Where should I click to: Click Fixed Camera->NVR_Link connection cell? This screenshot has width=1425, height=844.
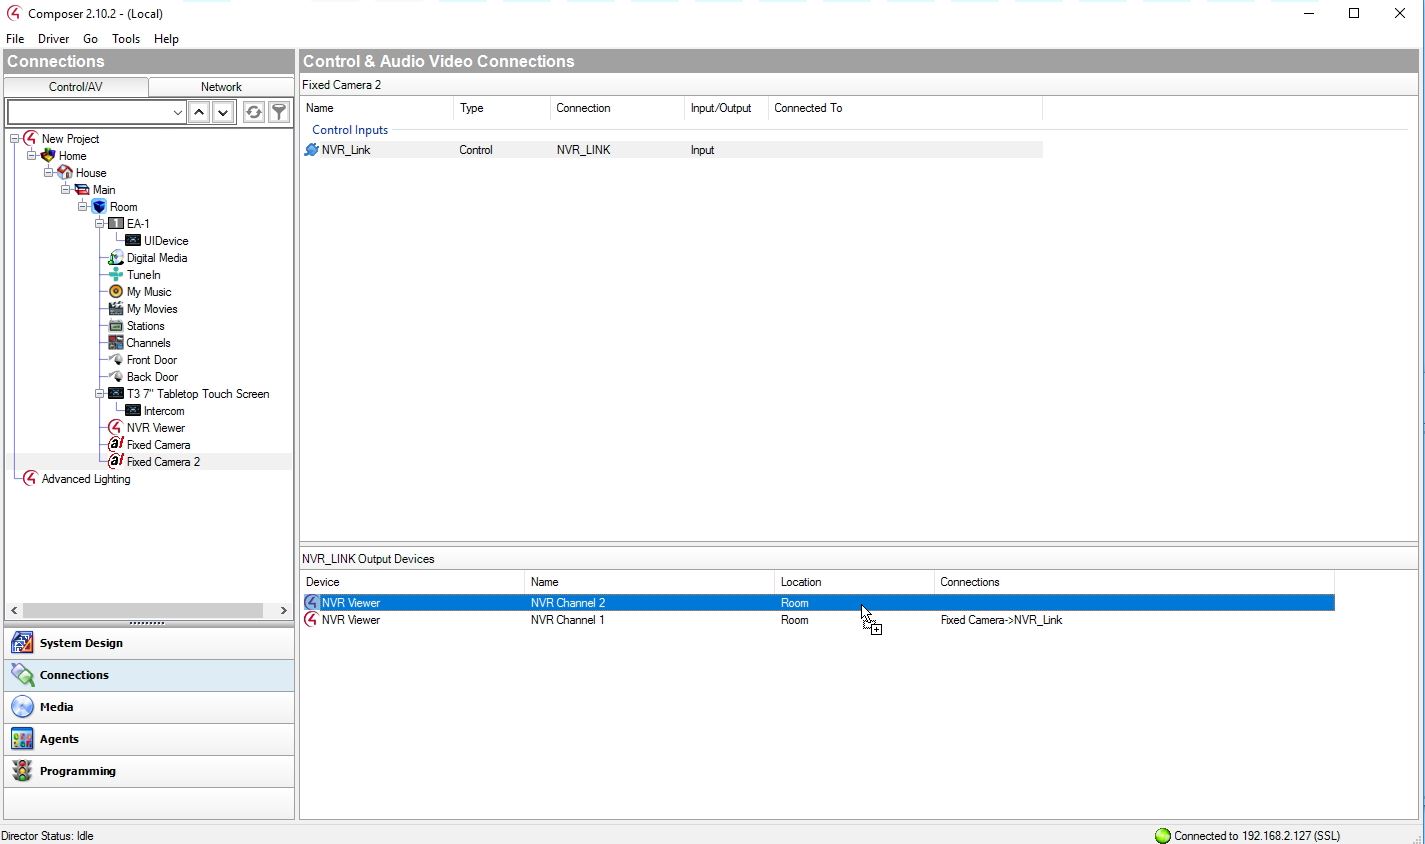[1001, 620]
